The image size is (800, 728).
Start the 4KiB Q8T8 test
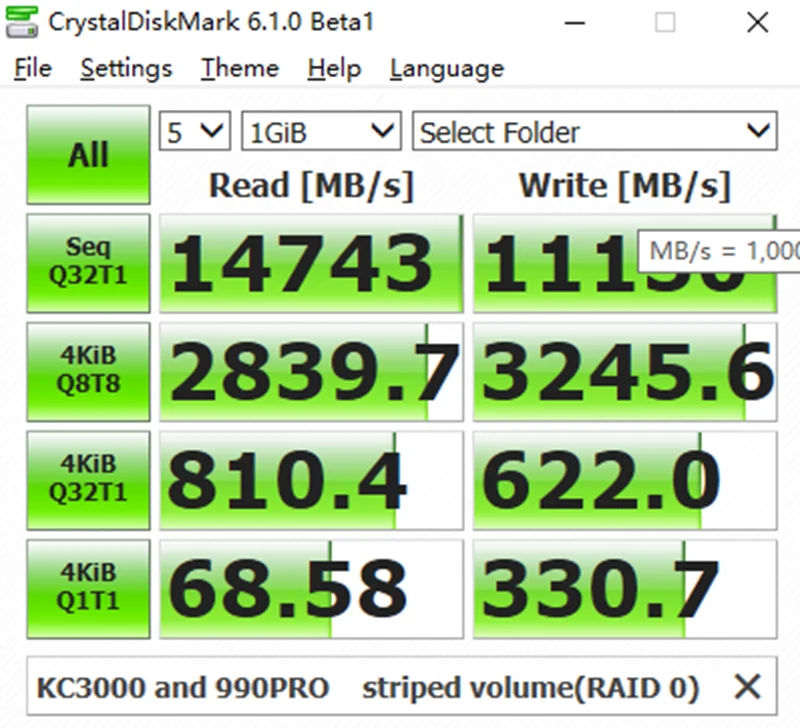(x=88, y=371)
